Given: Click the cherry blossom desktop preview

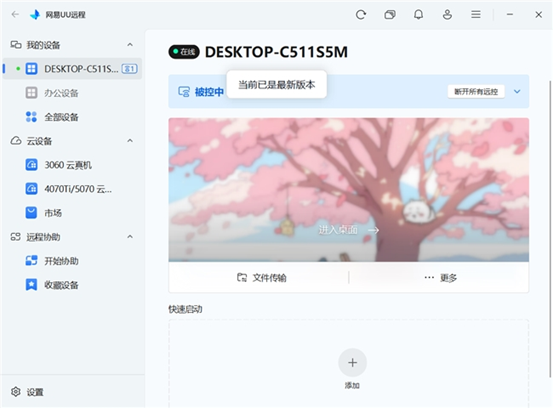Looking at the screenshot, I should coord(348,190).
